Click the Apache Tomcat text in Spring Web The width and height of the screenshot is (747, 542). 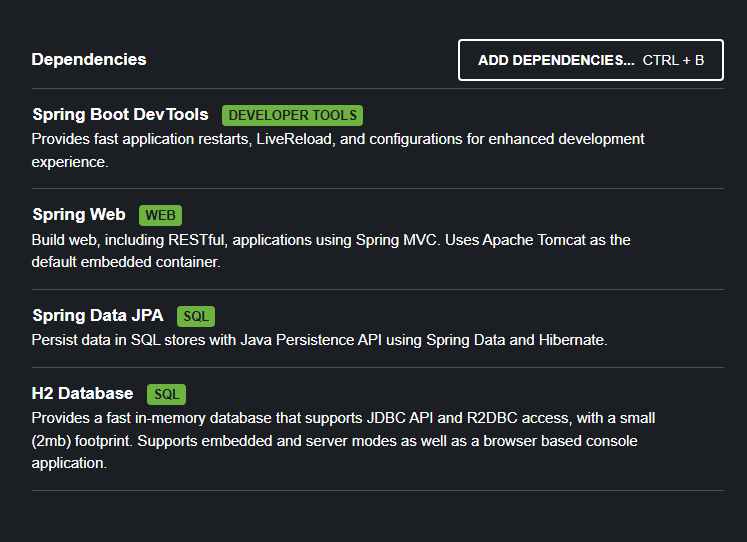coord(534,240)
